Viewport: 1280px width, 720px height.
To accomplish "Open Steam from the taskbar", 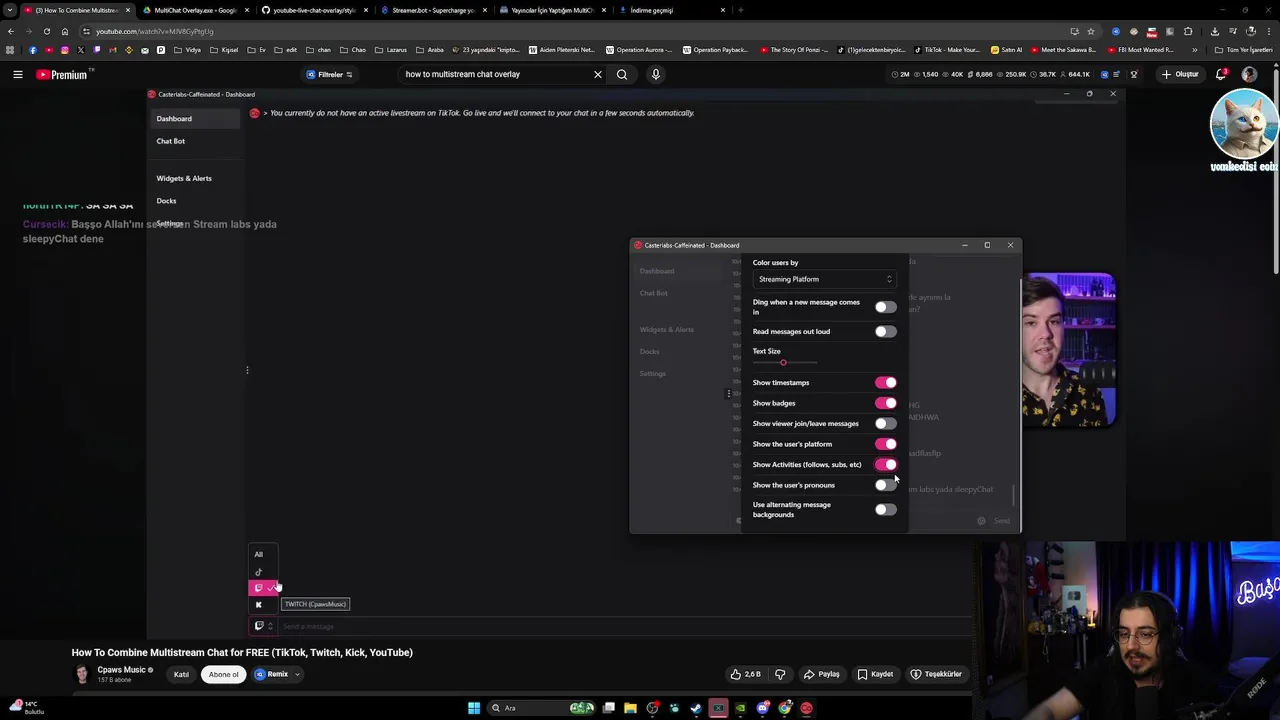I will (x=696, y=708).
